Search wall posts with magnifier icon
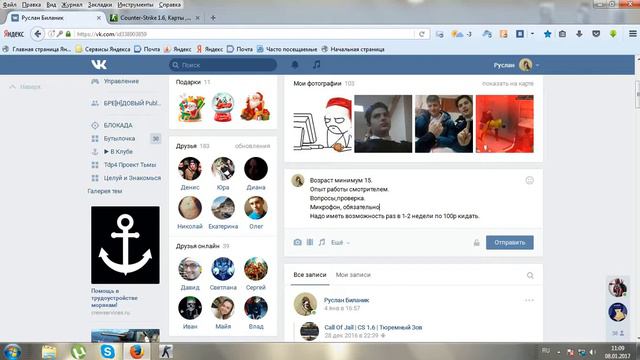The height and width of the screenshot is (360, 640). (x=530, y=276)
